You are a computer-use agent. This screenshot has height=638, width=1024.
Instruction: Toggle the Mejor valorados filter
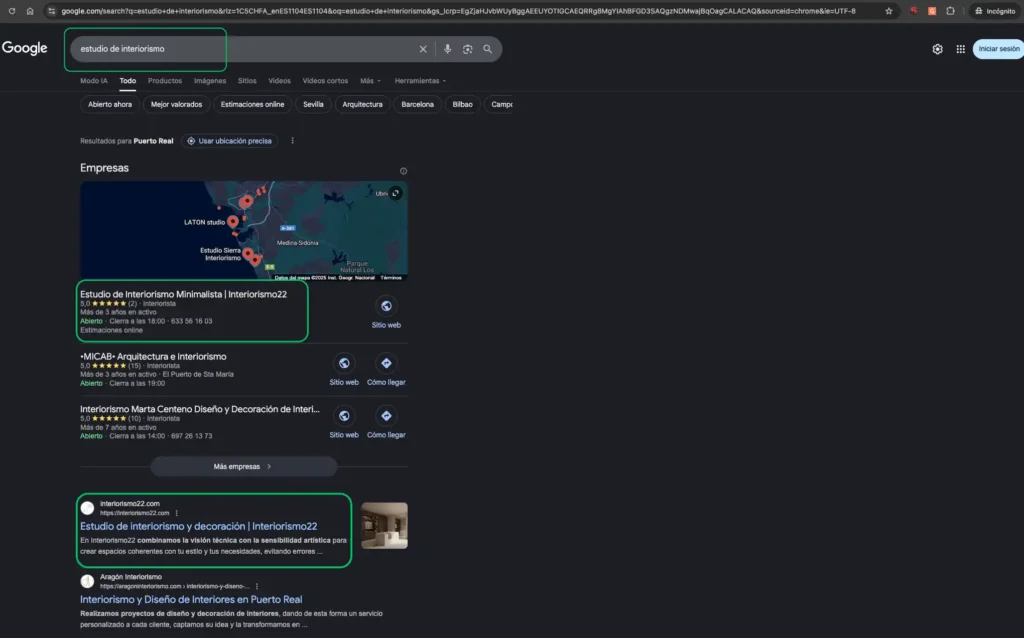[176, 104]
